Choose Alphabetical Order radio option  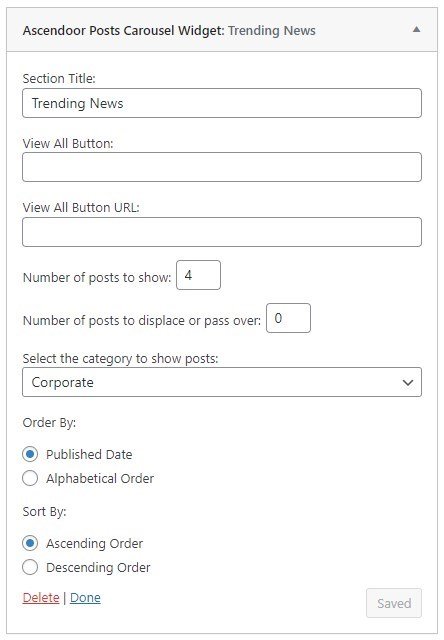(x=30, y=478)
